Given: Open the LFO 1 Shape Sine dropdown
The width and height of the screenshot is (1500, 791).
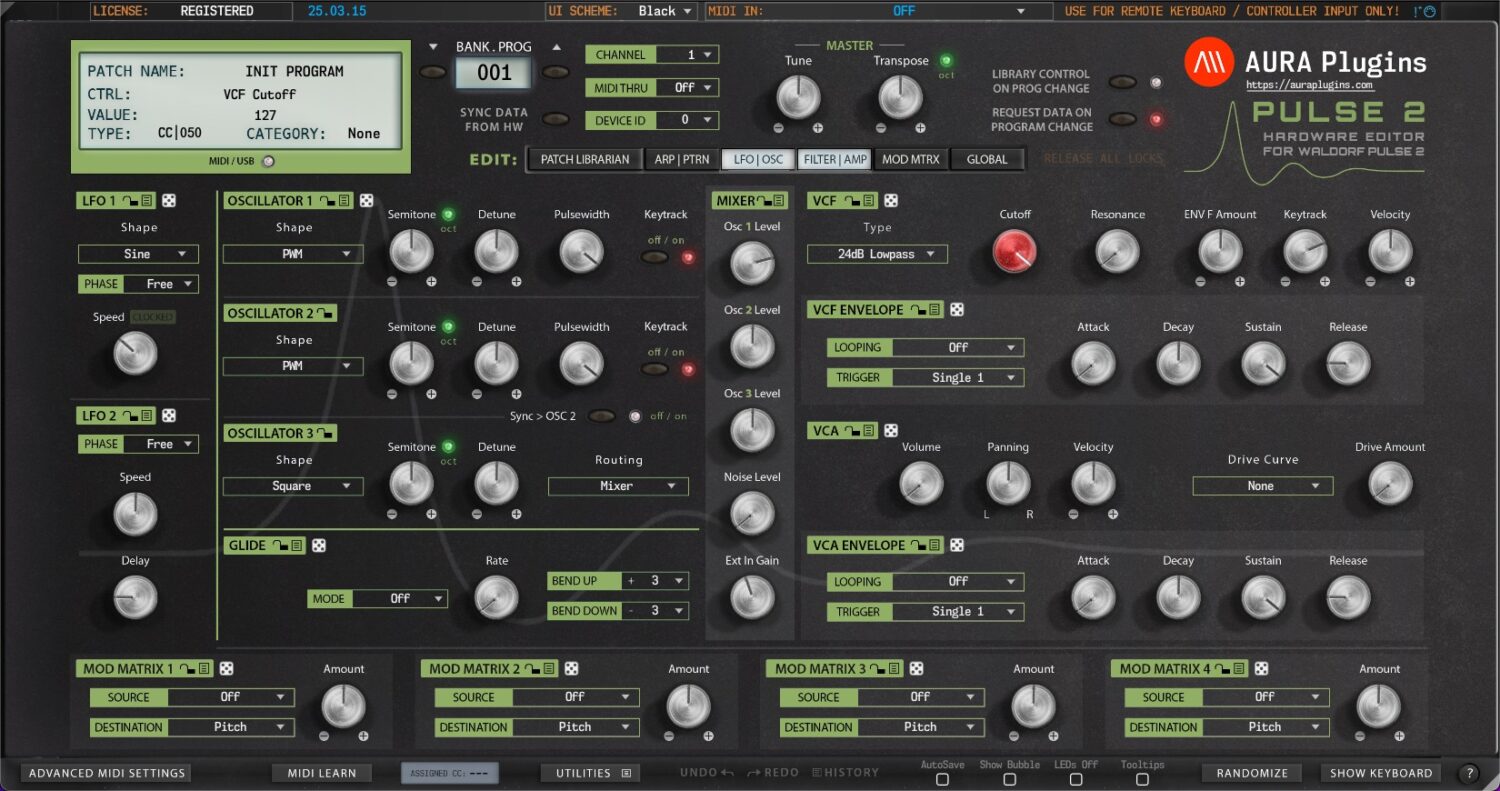Looking at the screenshot, I should click(138, 254).
